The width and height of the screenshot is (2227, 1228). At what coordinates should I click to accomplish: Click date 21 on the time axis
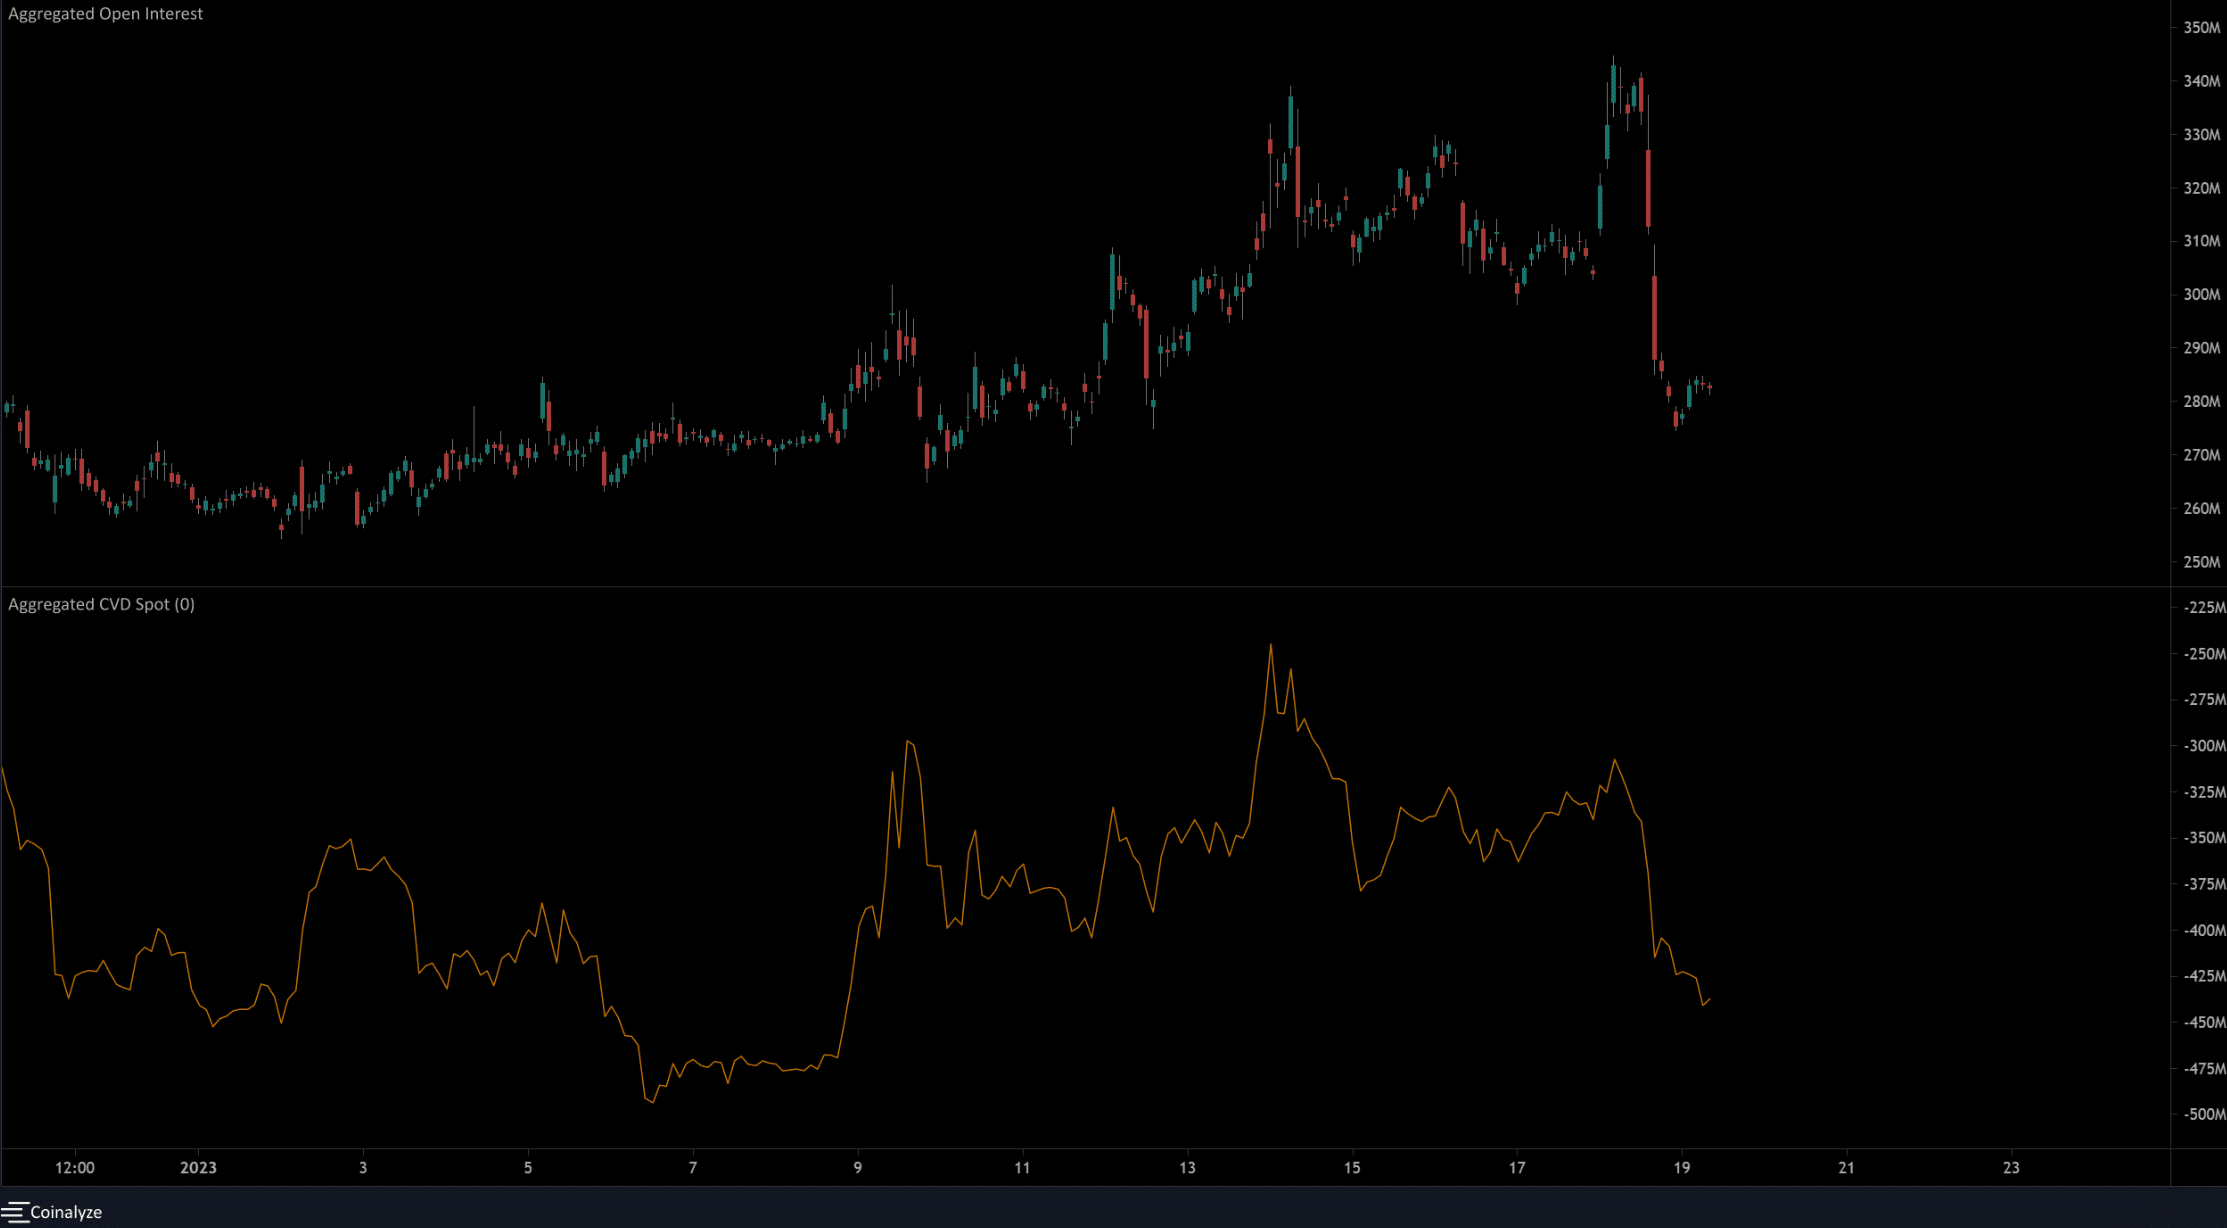(x=1847, y=1168)
